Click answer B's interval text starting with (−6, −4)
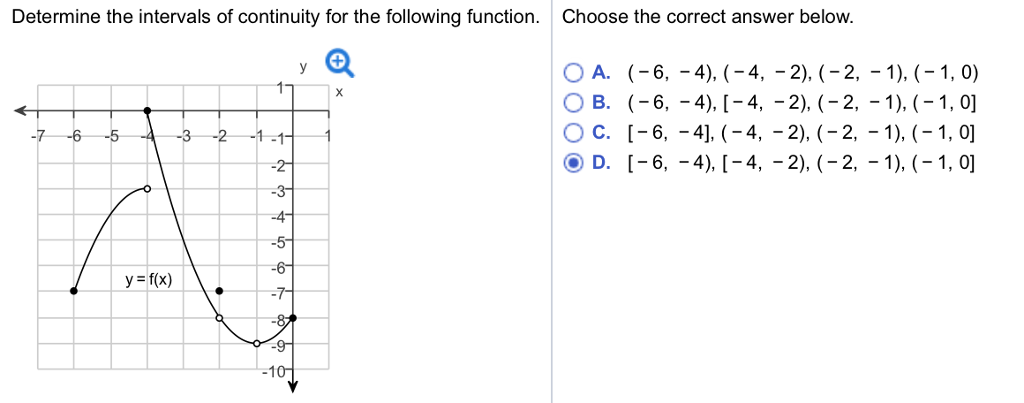 click(803, 102)
